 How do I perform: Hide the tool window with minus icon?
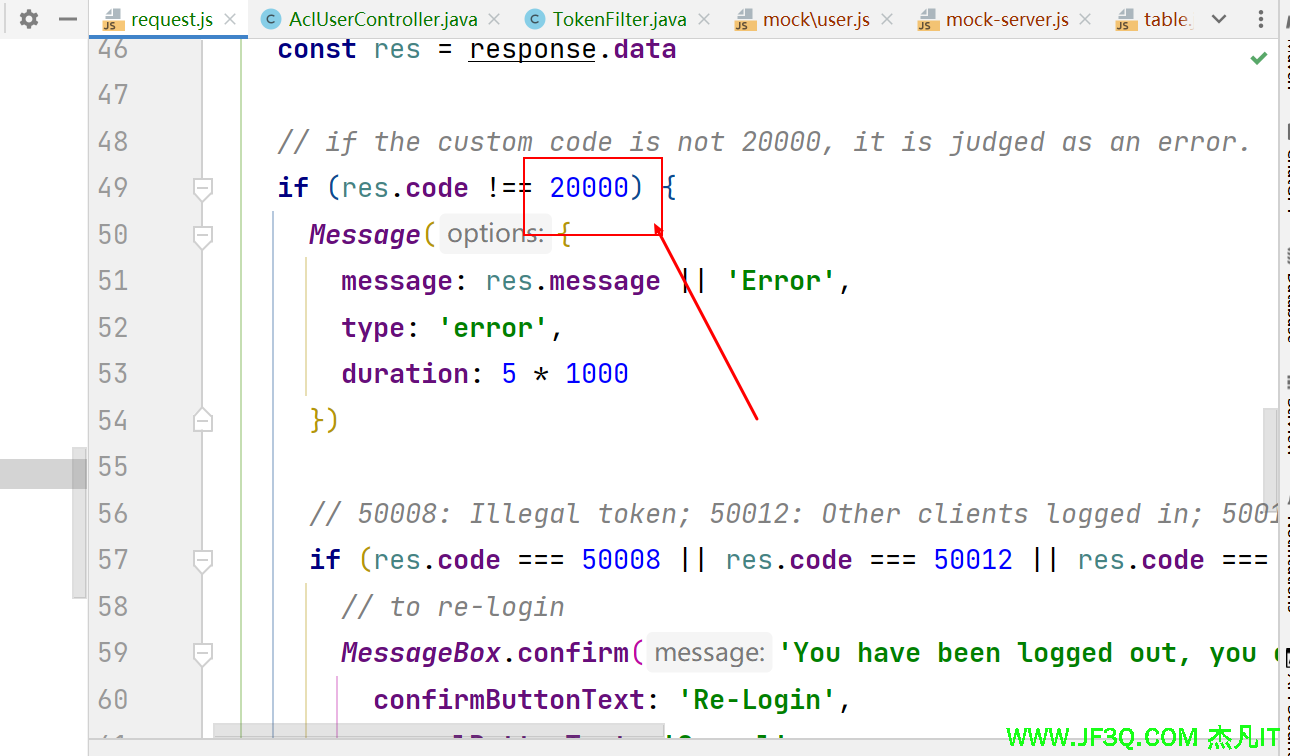(x=67, y=19)
